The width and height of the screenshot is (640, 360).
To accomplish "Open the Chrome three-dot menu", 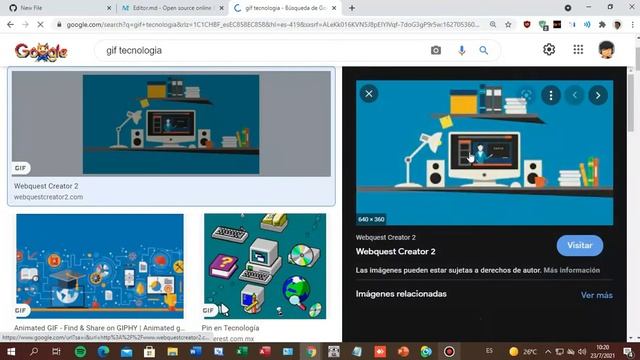I will coord(632,24).
